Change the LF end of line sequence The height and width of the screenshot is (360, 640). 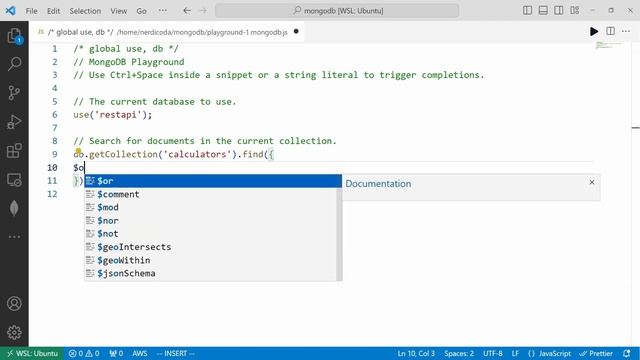[x=515, y=353]
